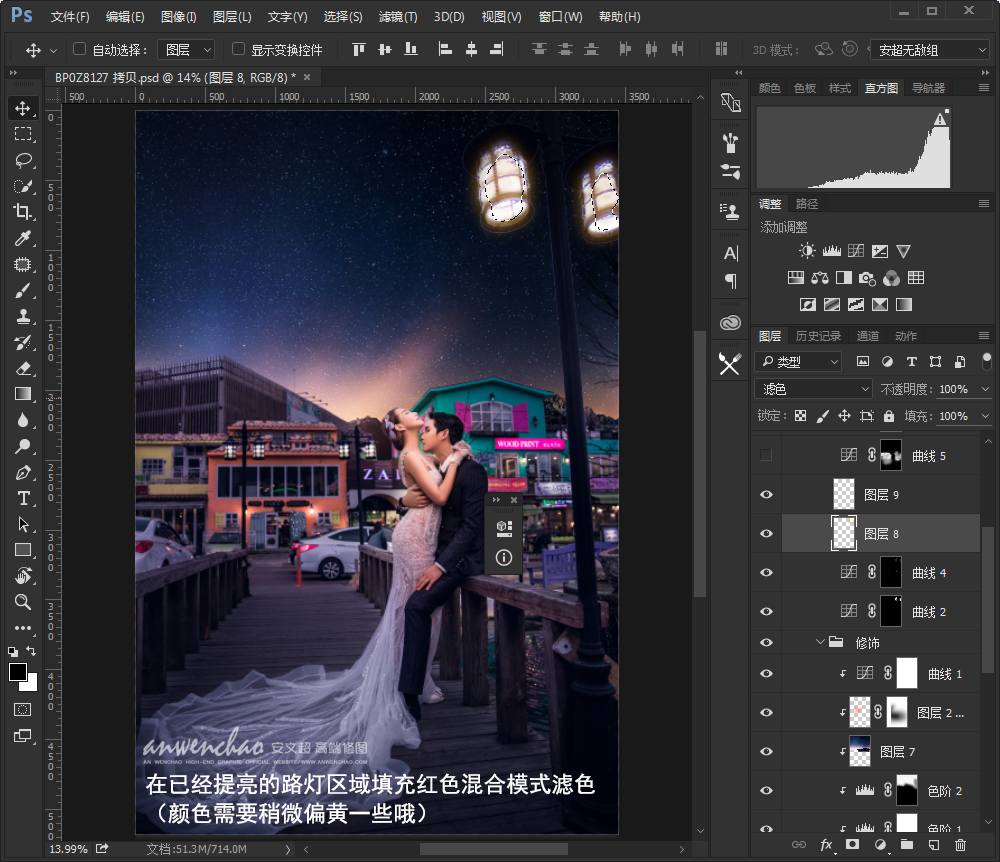The width and height of the screenshot is (1000, 862).
Task: Select the Clone Stamp tool
Action: click(23, 316)
